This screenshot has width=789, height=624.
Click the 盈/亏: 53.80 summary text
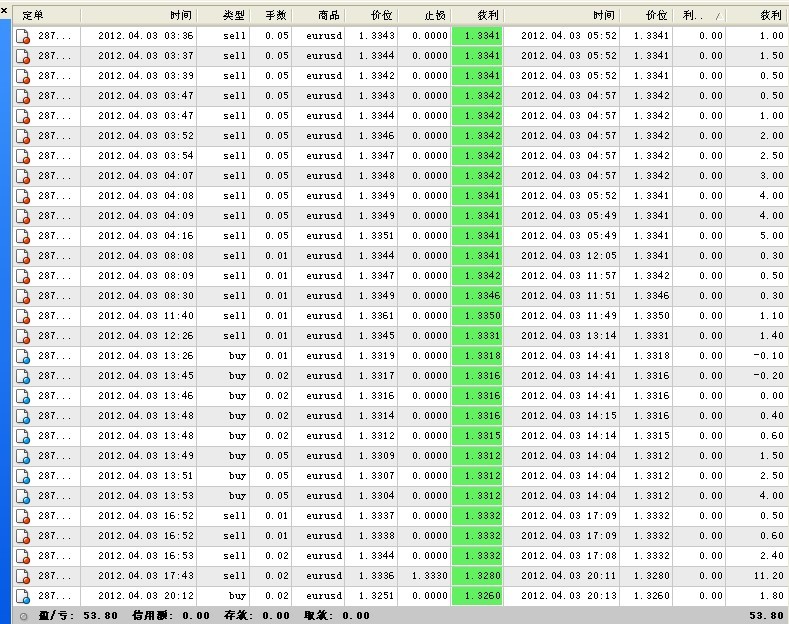pos(78,615)
